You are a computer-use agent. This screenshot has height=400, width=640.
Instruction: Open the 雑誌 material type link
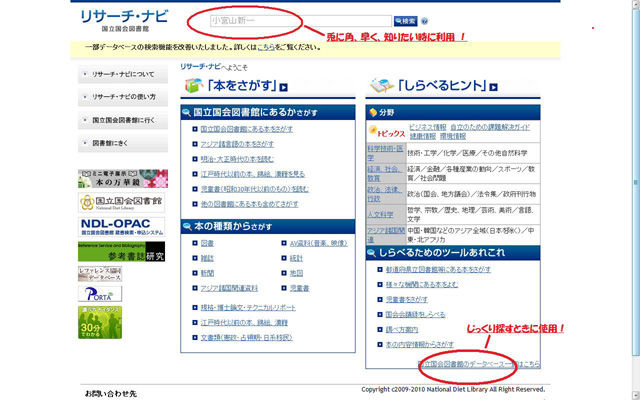point(207,258)
